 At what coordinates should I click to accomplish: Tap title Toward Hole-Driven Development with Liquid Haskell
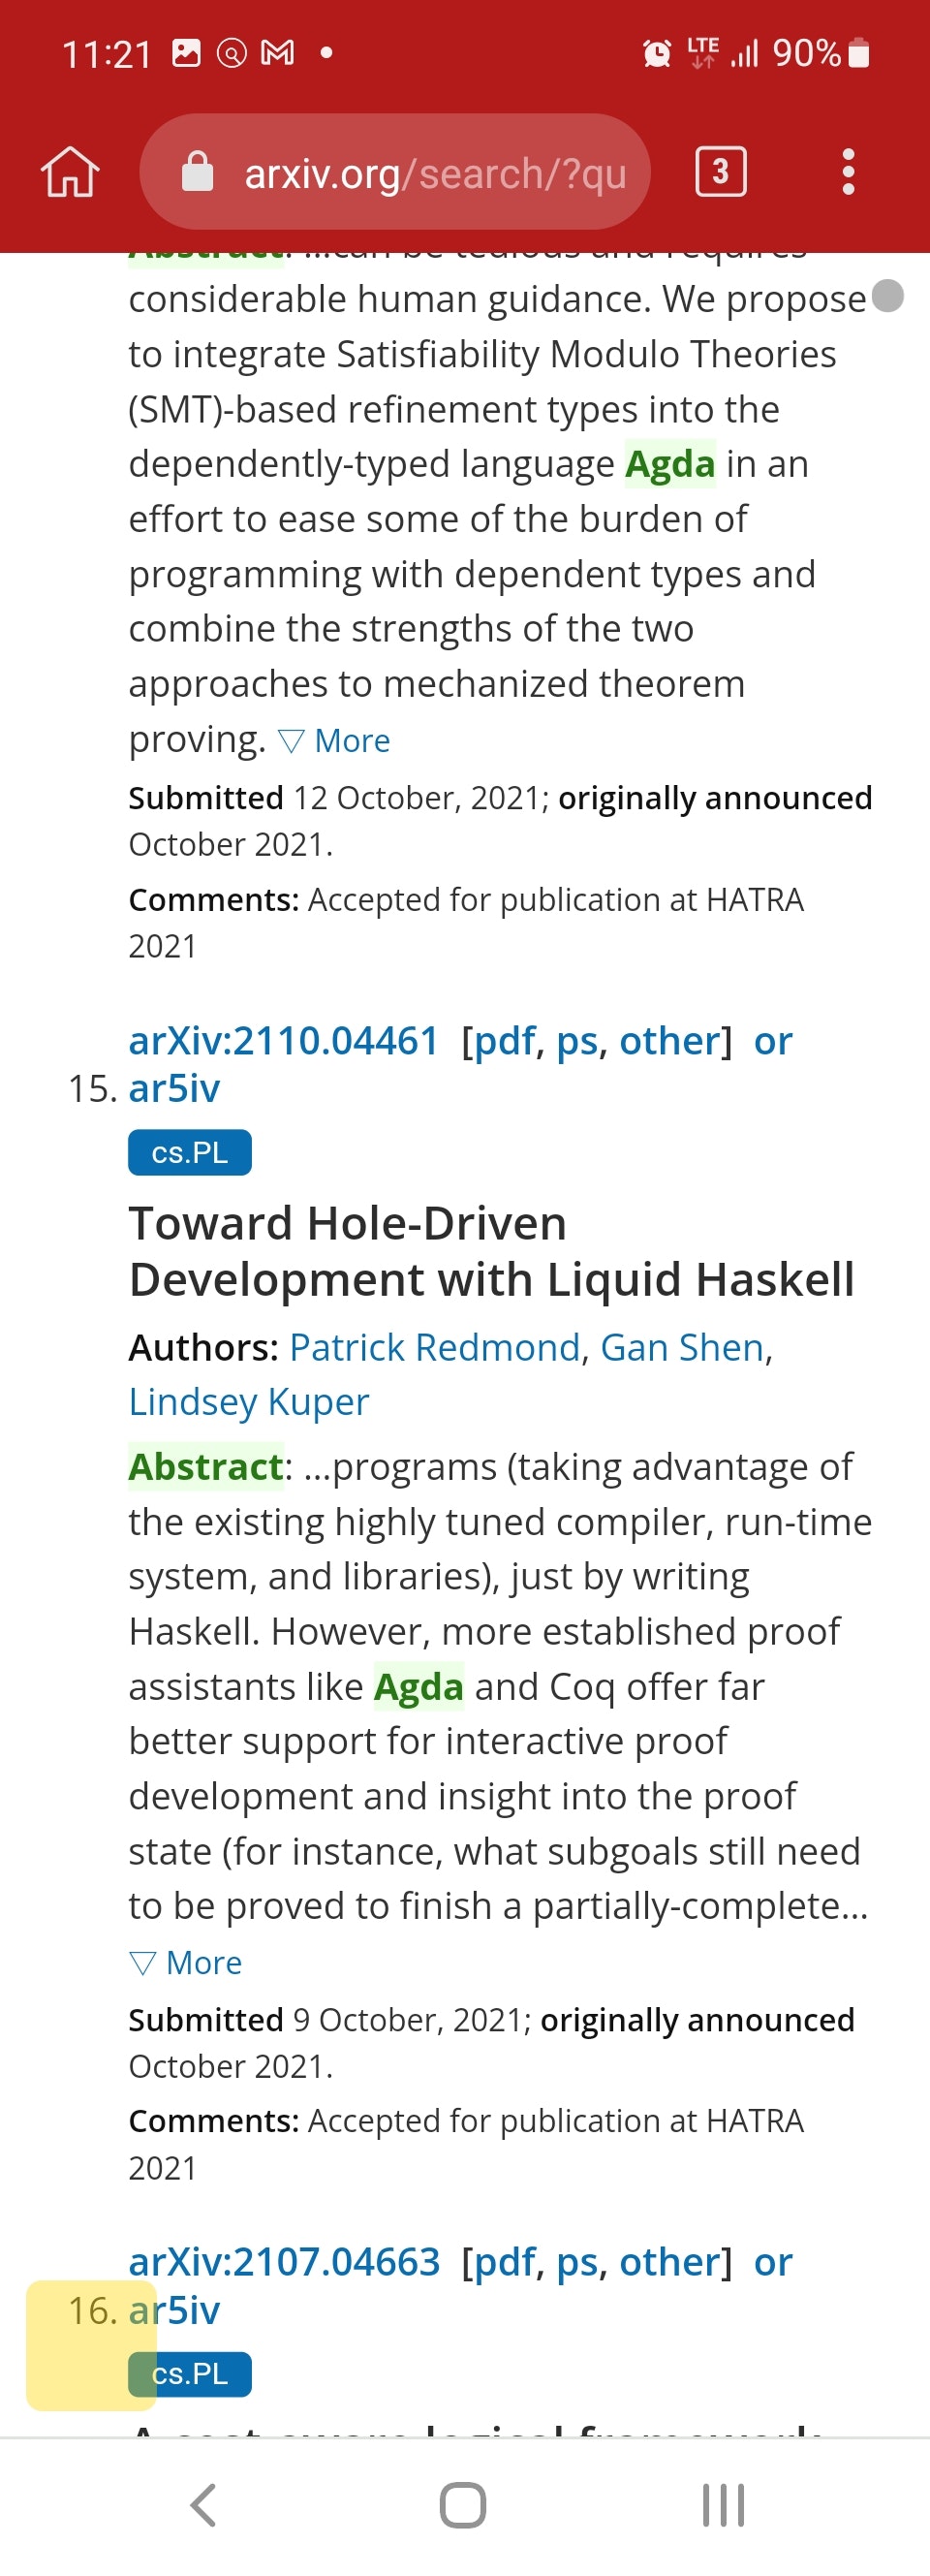[x=491, y=1251]
